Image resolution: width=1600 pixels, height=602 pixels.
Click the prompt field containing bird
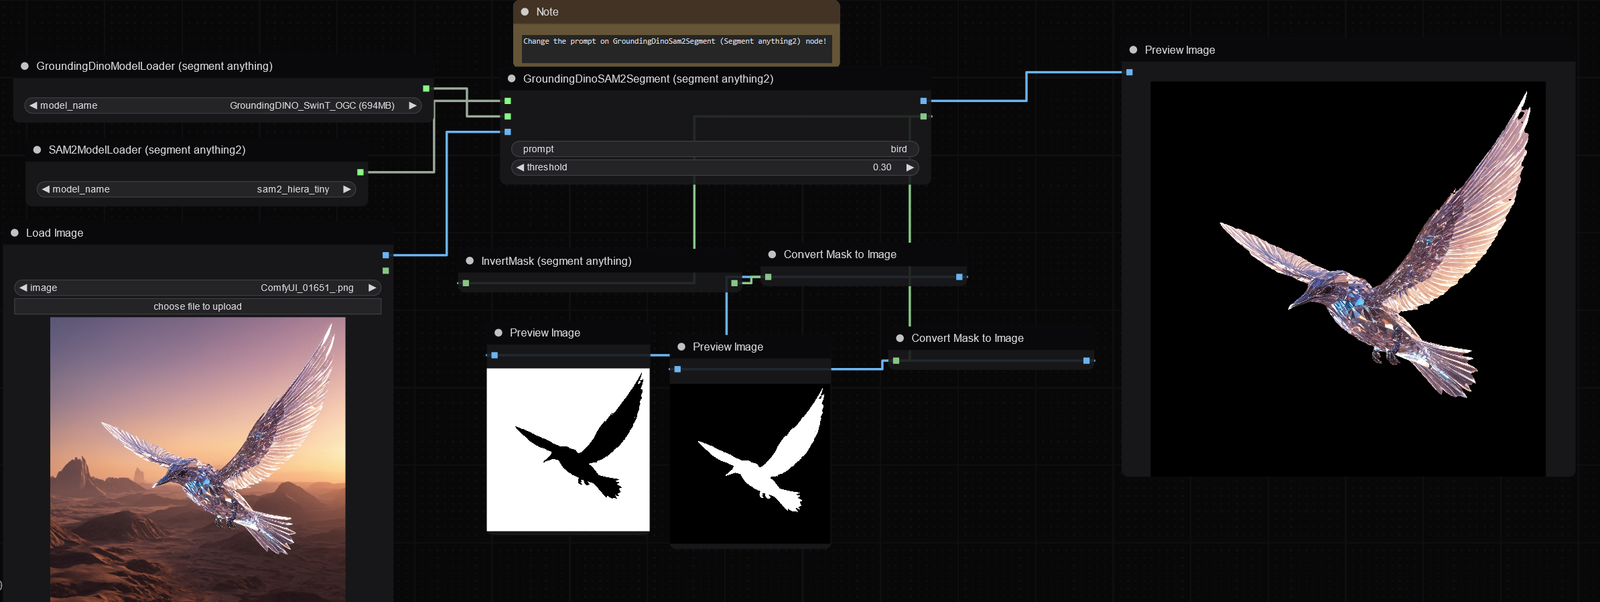pos(714,149)
